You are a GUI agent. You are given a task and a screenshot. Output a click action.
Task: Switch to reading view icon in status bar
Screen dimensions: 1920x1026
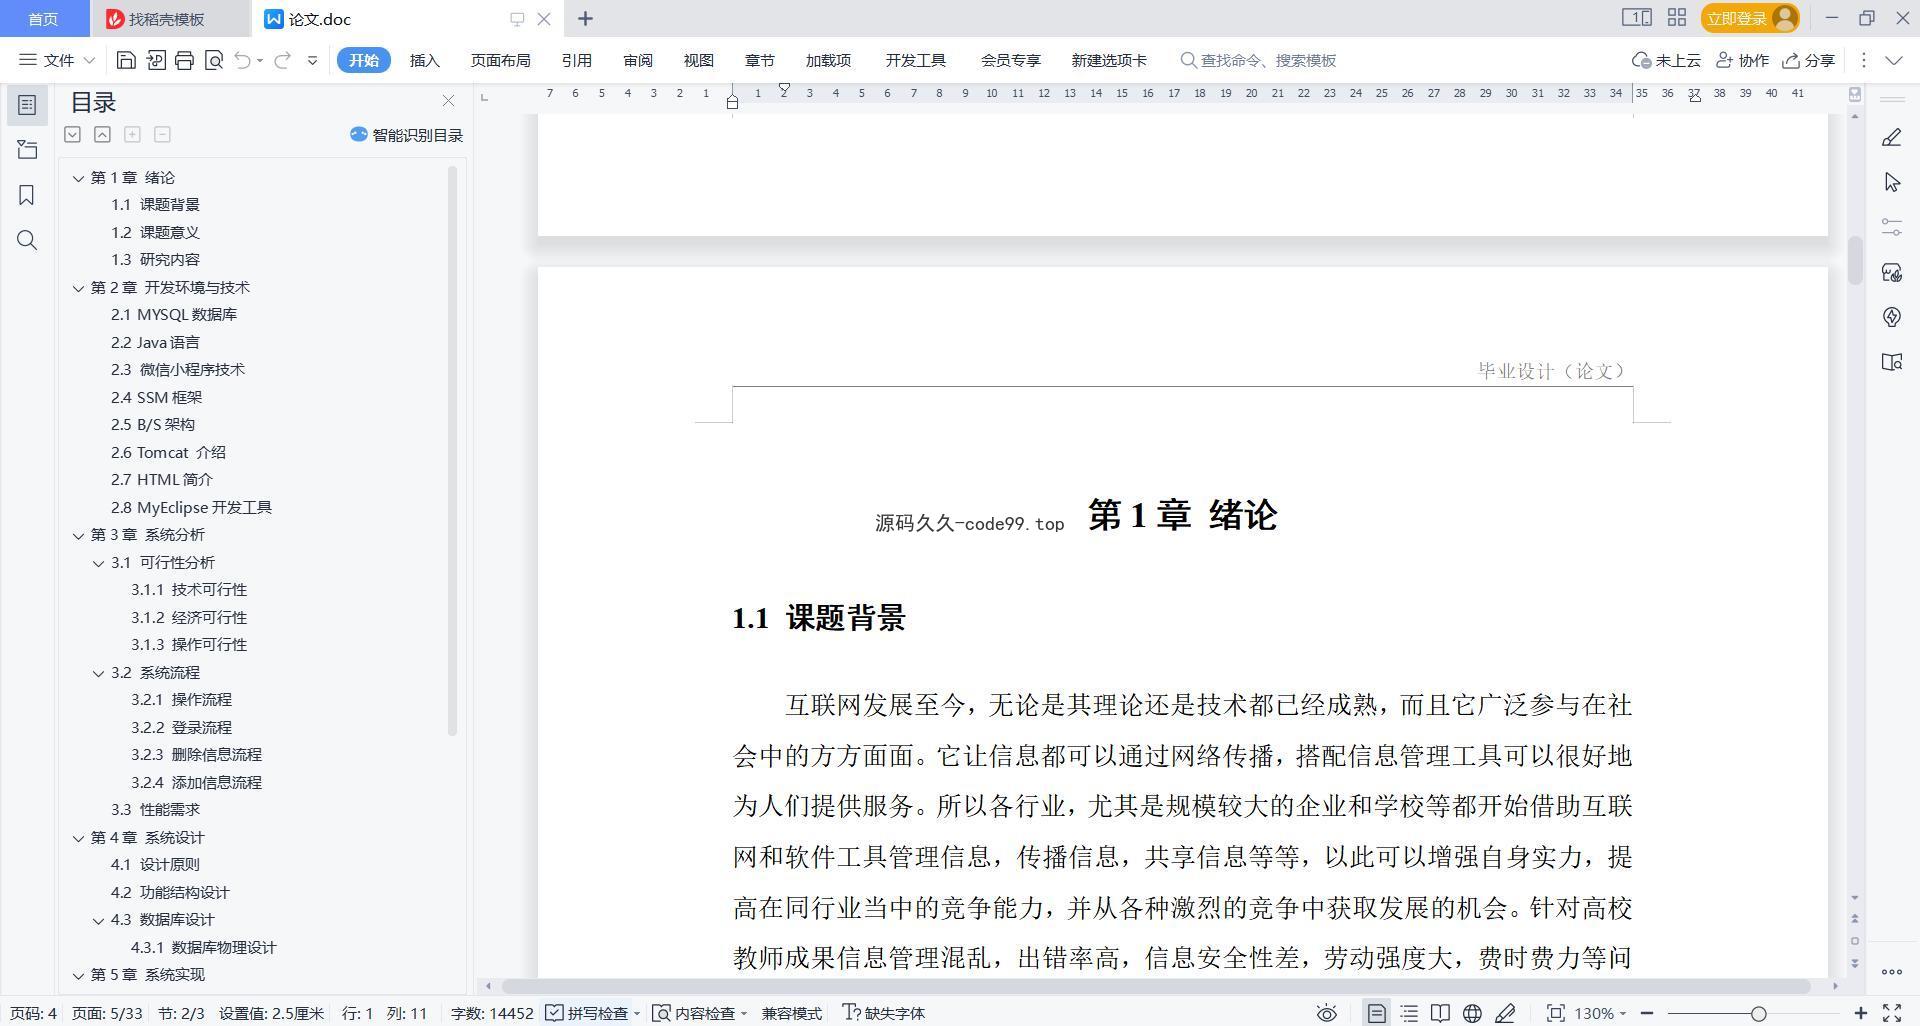[1440, 1013]
